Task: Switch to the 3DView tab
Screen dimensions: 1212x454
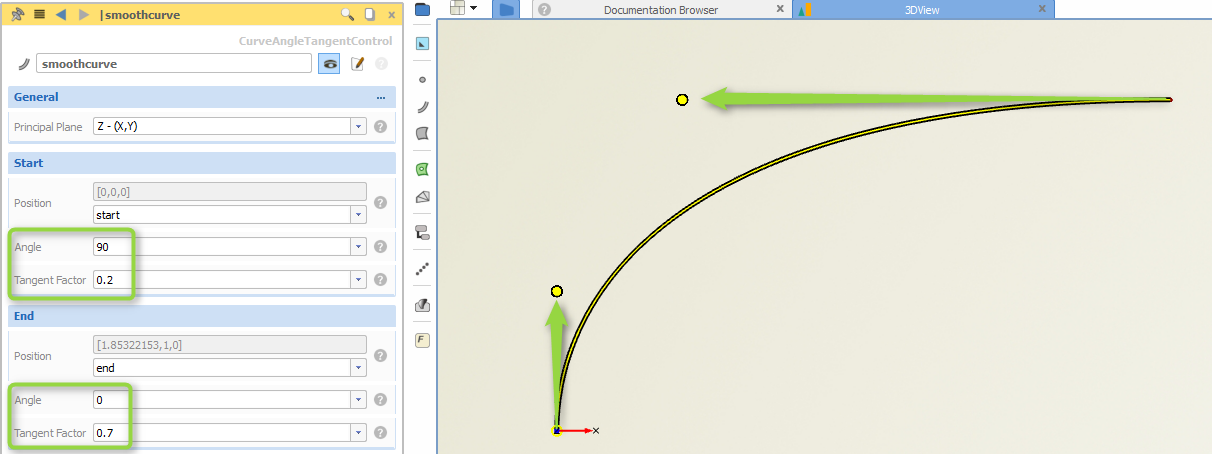Action: [921, 10]
